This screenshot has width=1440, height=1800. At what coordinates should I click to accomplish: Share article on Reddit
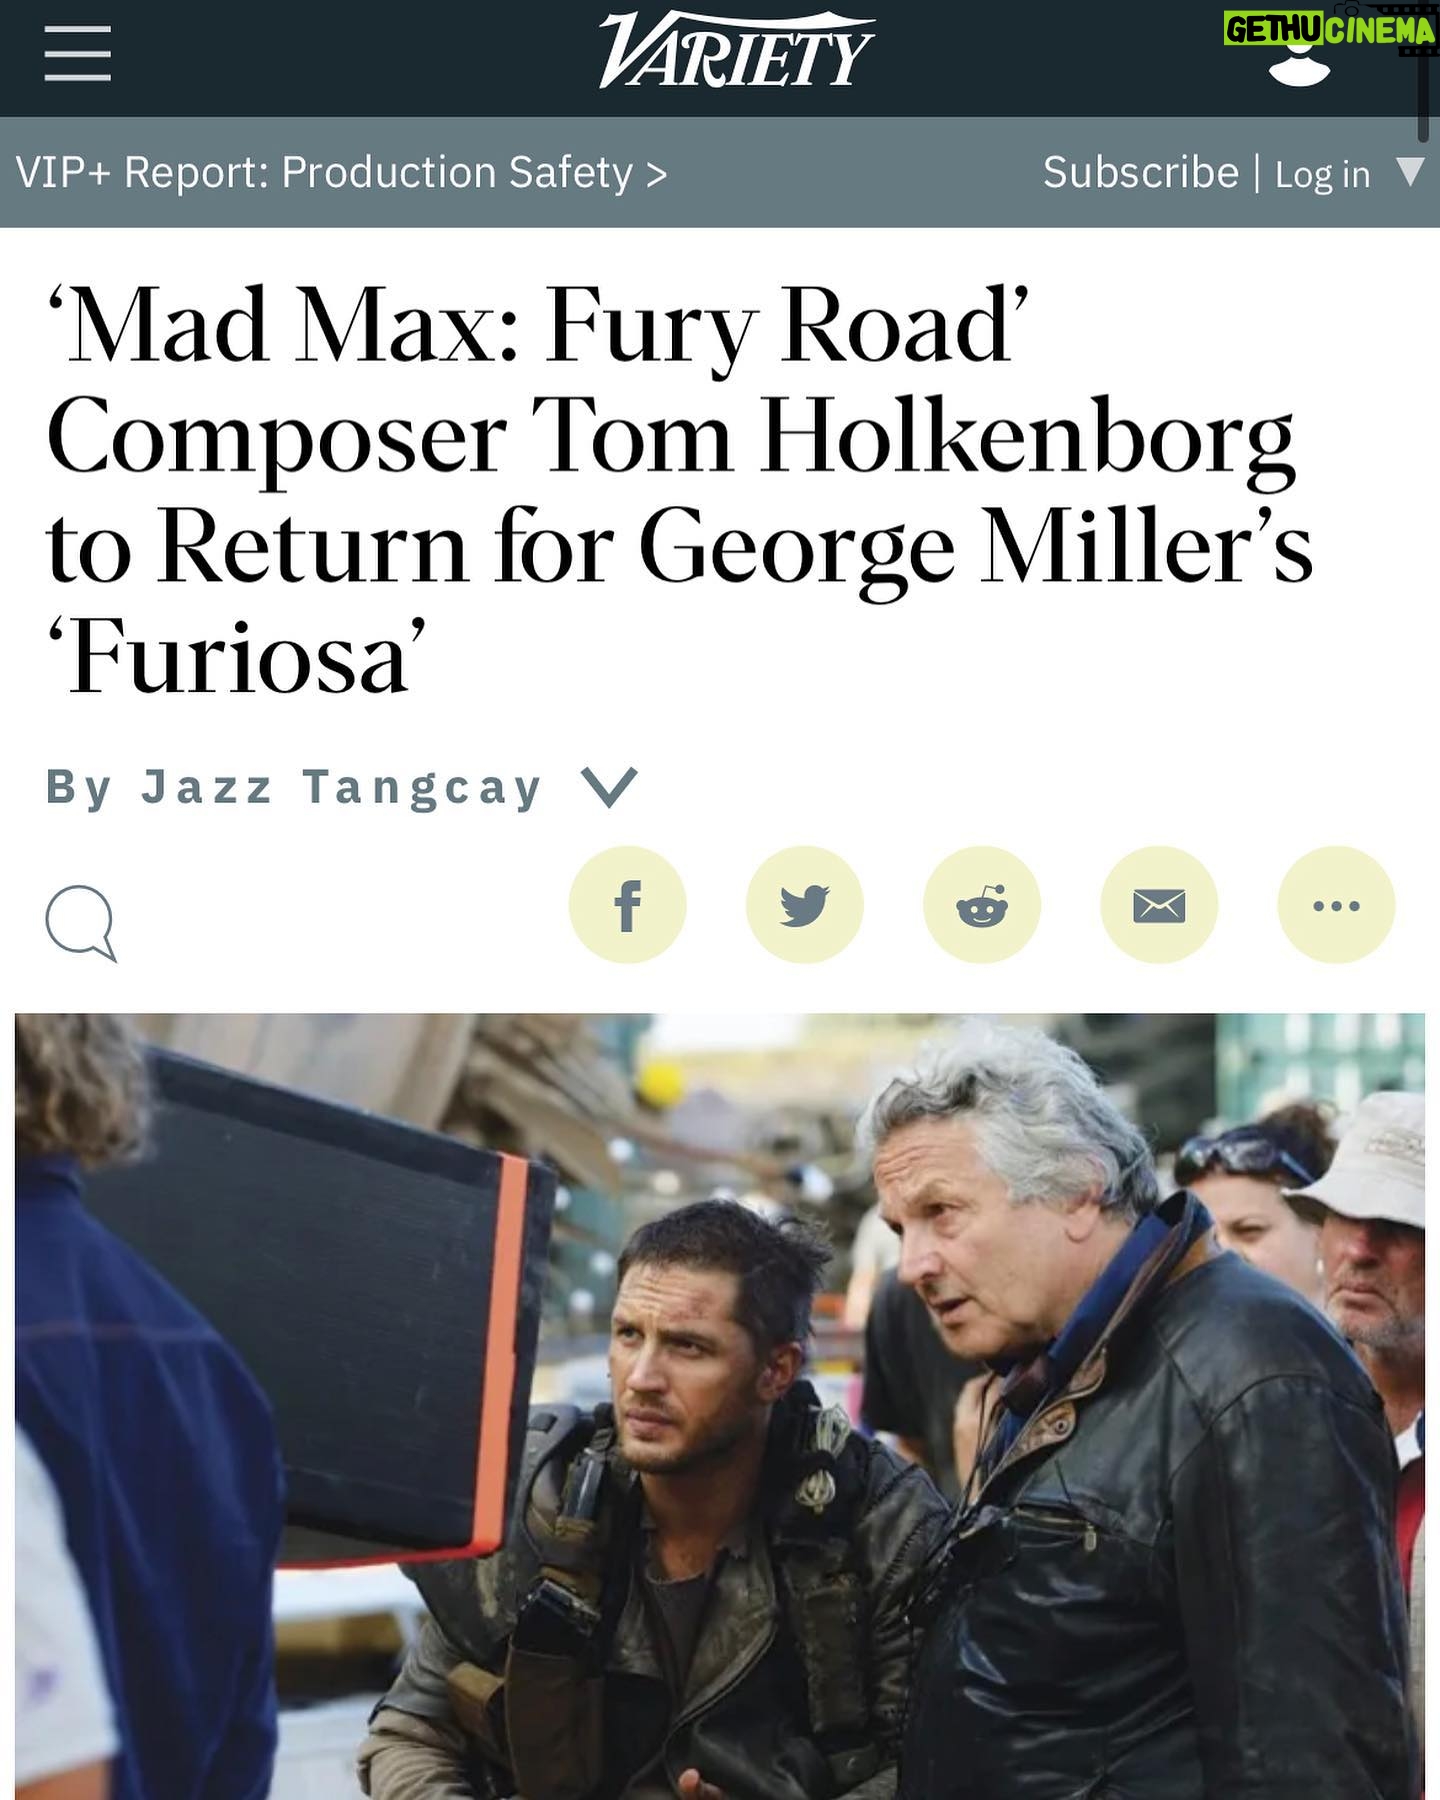982,905
